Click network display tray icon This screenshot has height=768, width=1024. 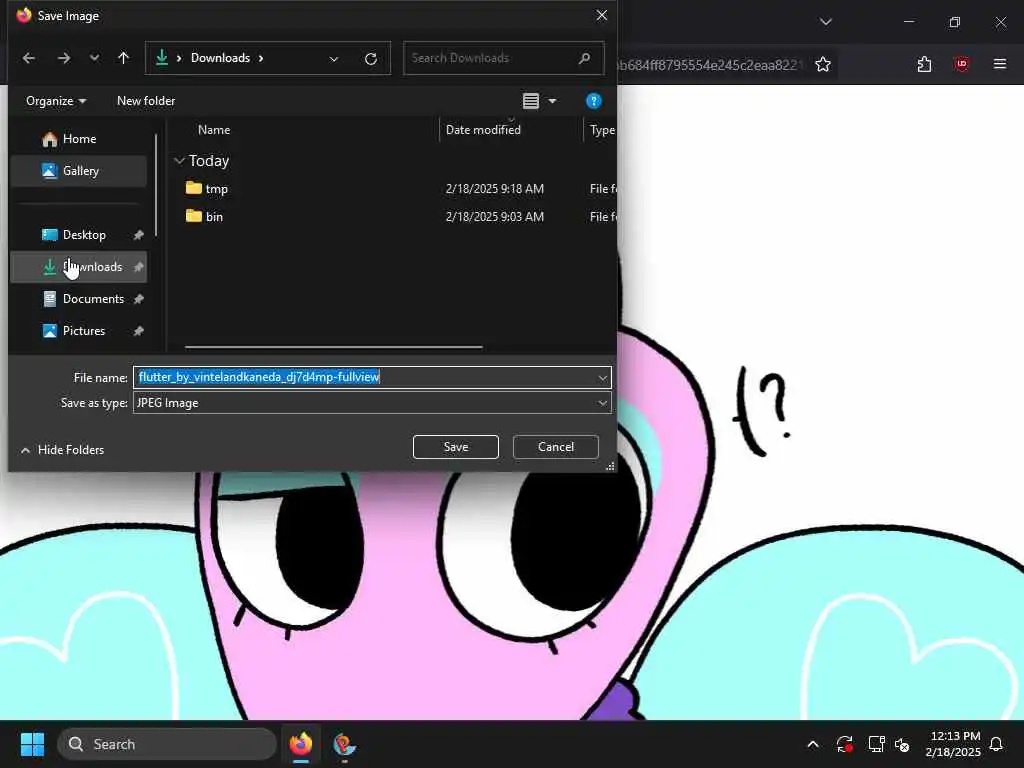[x=876, y=744]
